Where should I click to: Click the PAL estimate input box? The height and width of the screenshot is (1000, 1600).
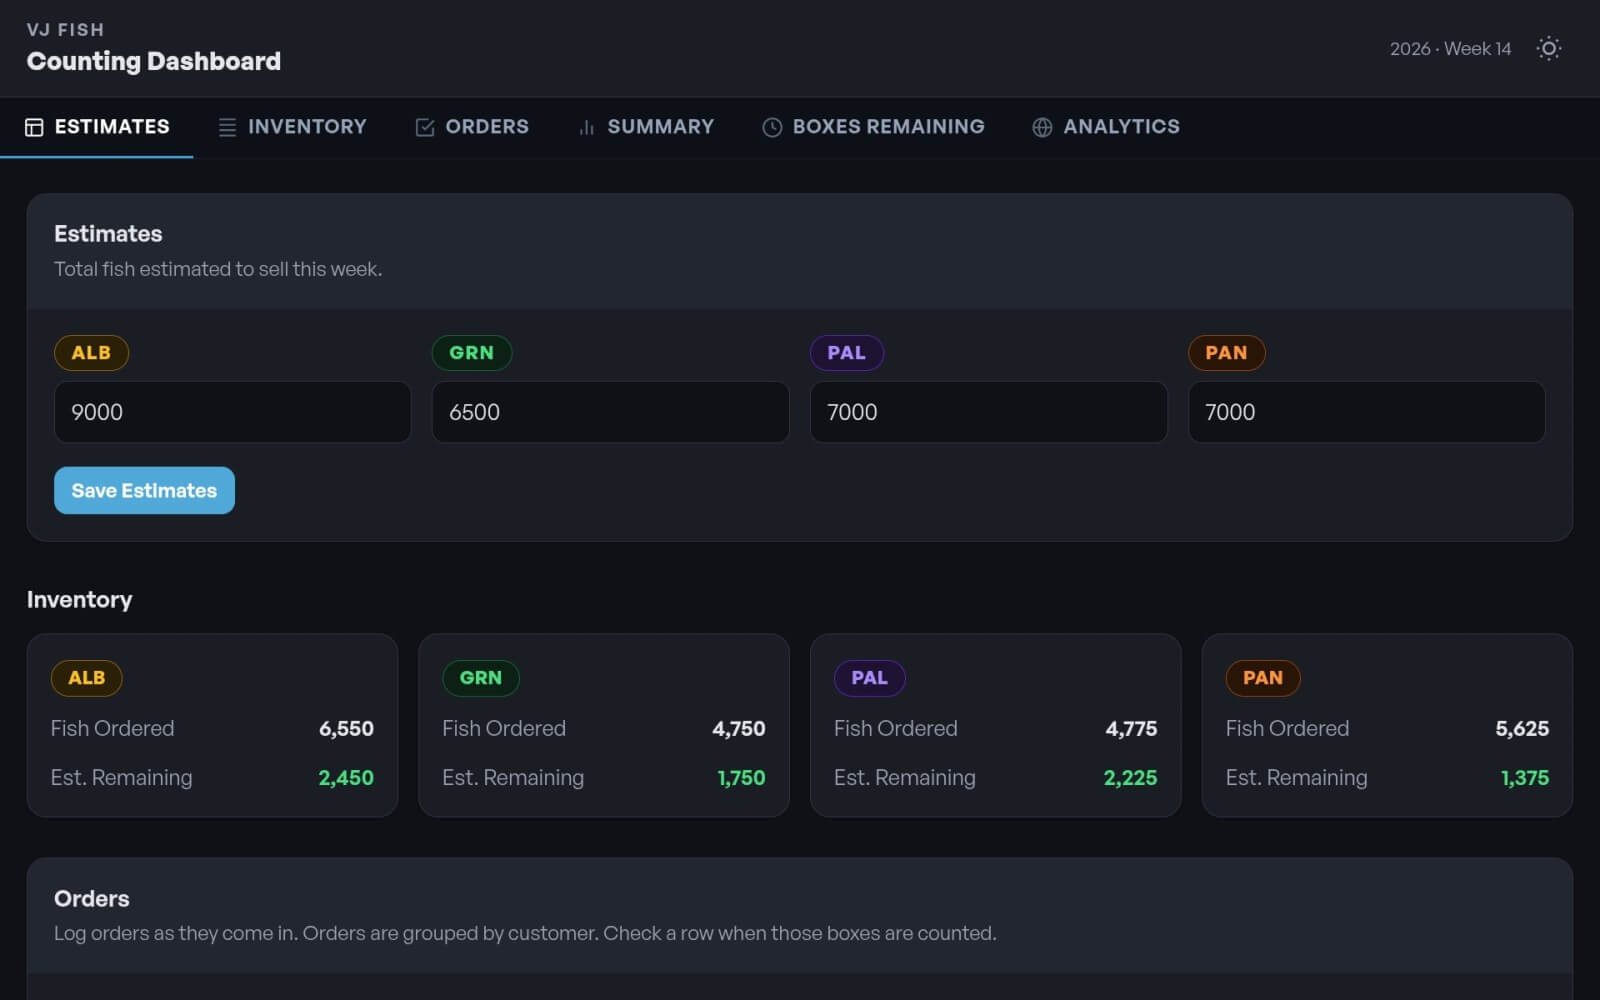click(x=988, y=412)
